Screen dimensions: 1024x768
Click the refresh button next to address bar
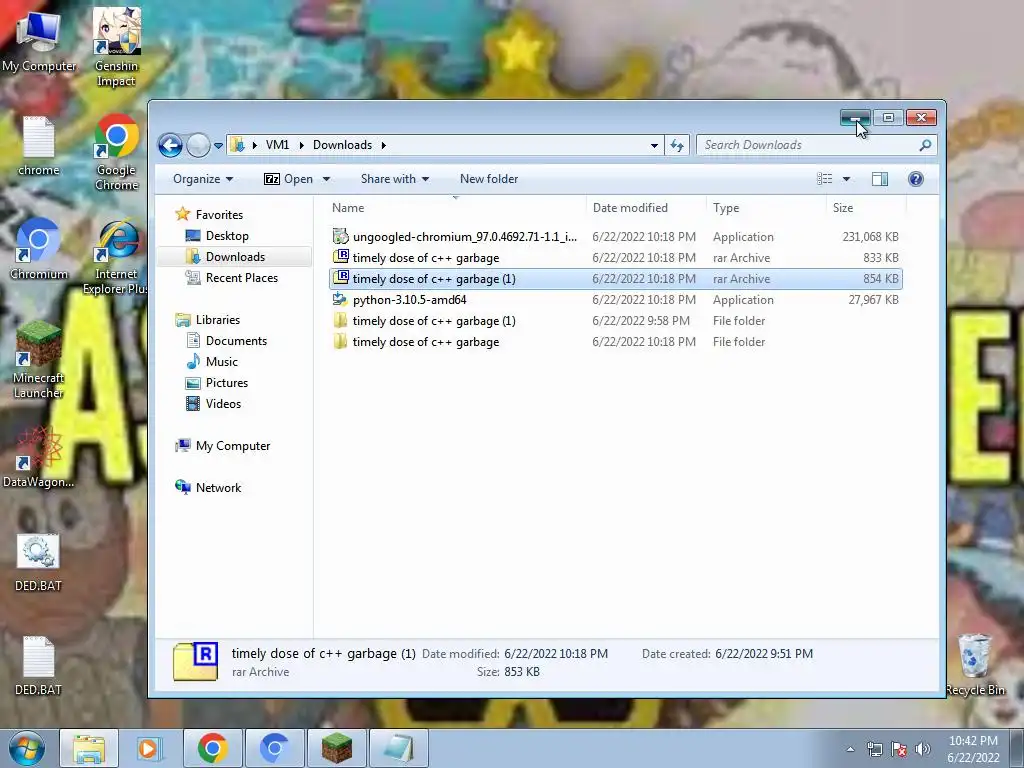[x=677, y=145]
